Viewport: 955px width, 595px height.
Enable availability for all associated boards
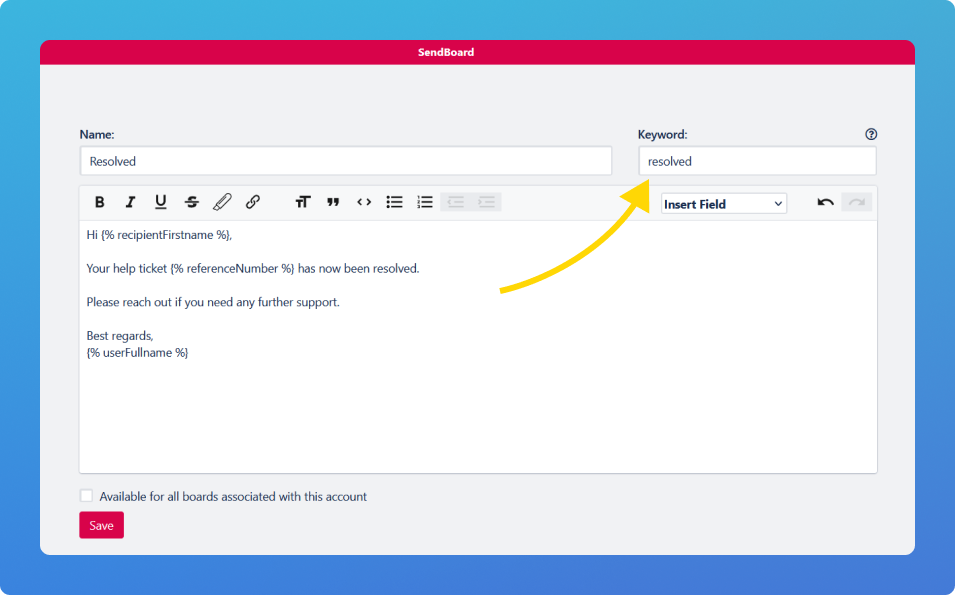86,495
